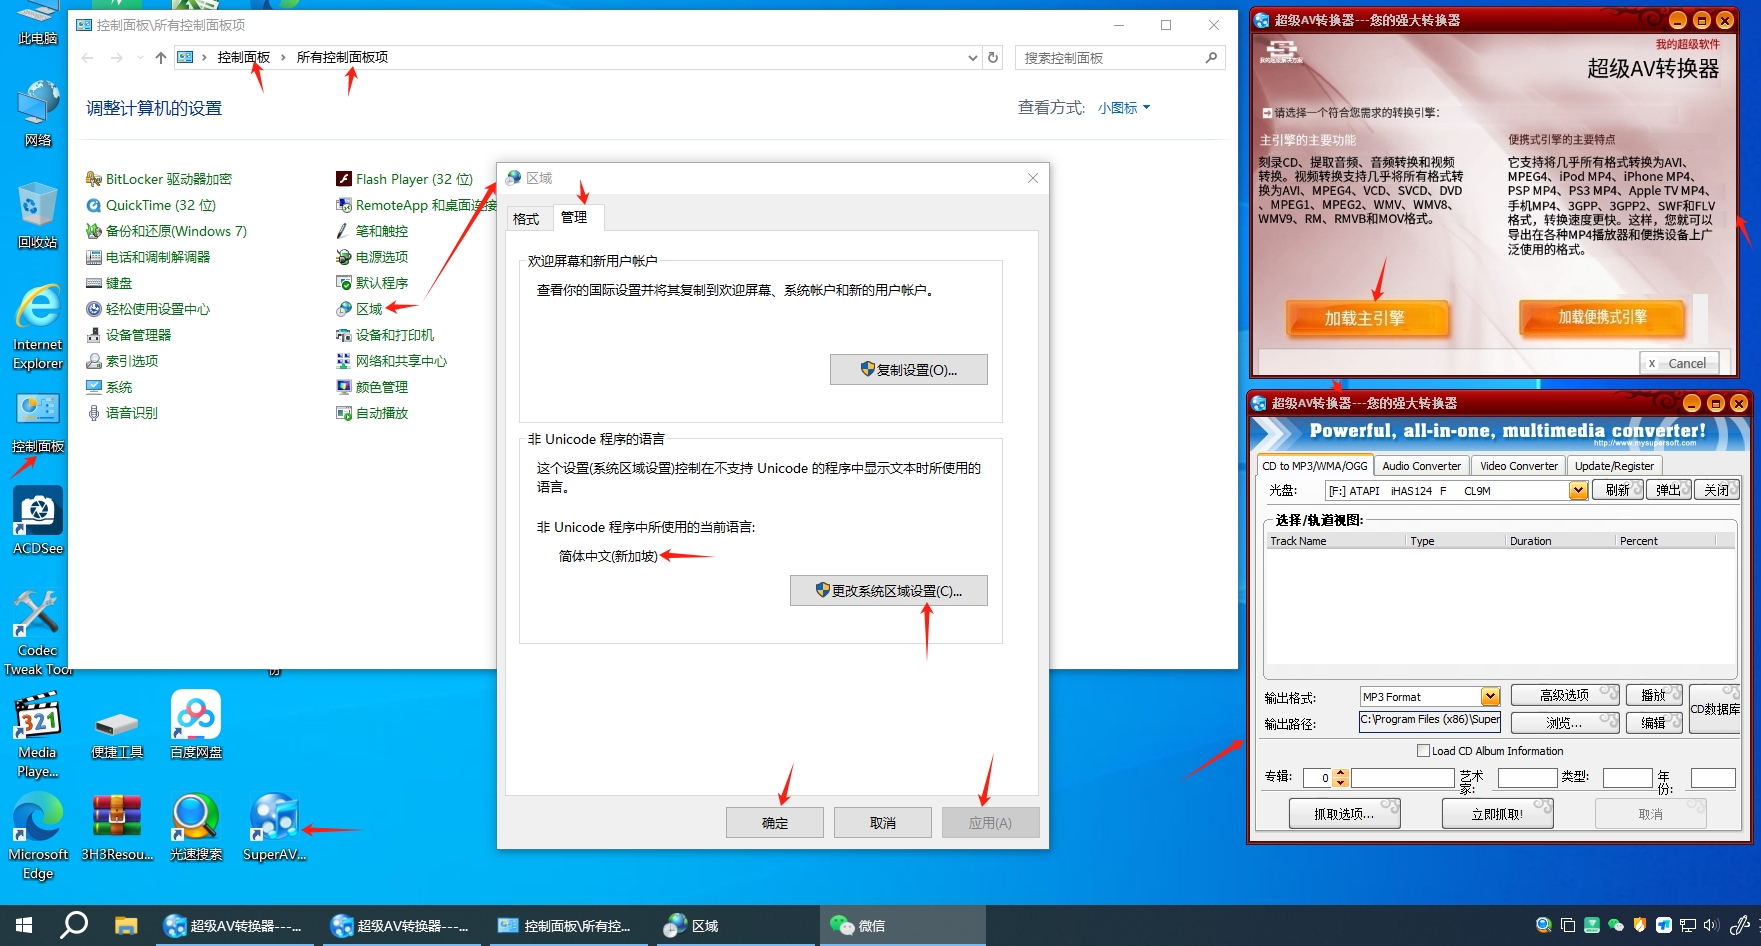Increase the 专辑 number spinner
This screenshot has height=946, width=1761.
pos(1341,773)
